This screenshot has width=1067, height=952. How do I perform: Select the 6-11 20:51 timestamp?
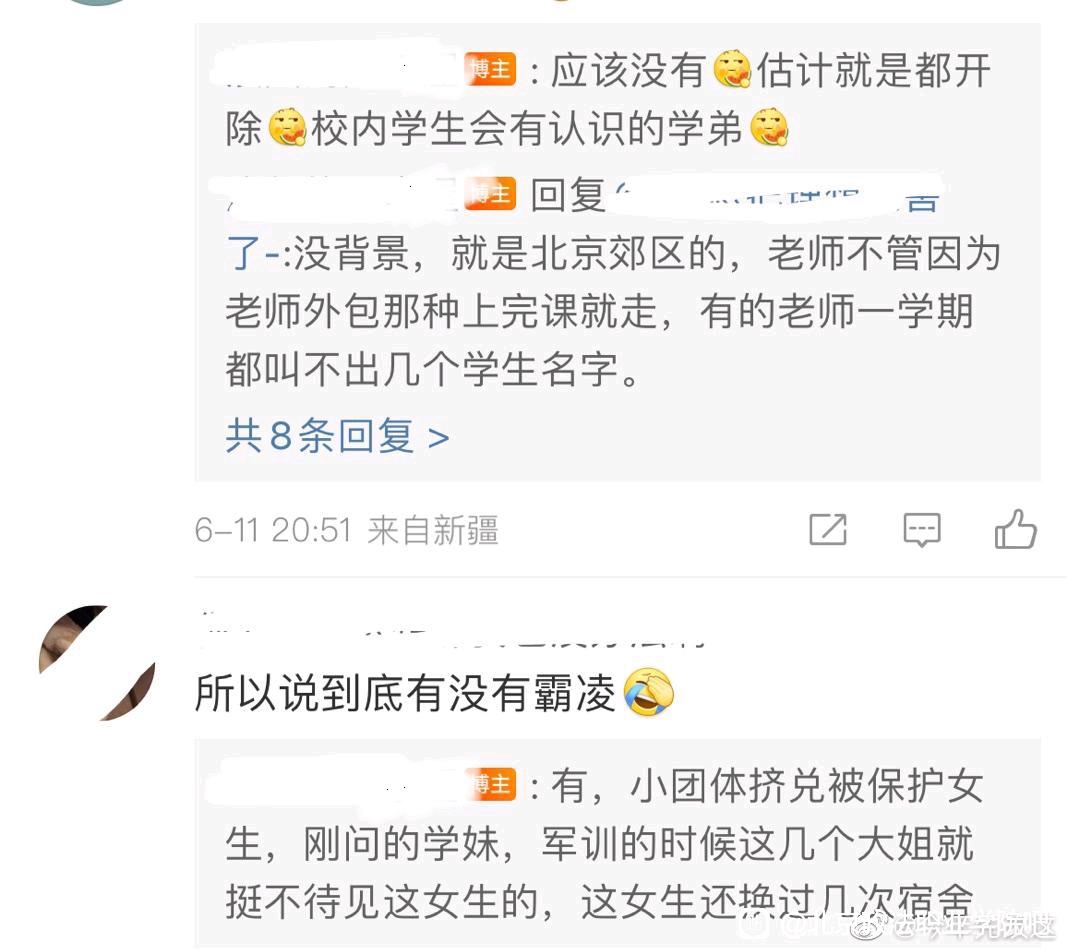click(273, 530)
